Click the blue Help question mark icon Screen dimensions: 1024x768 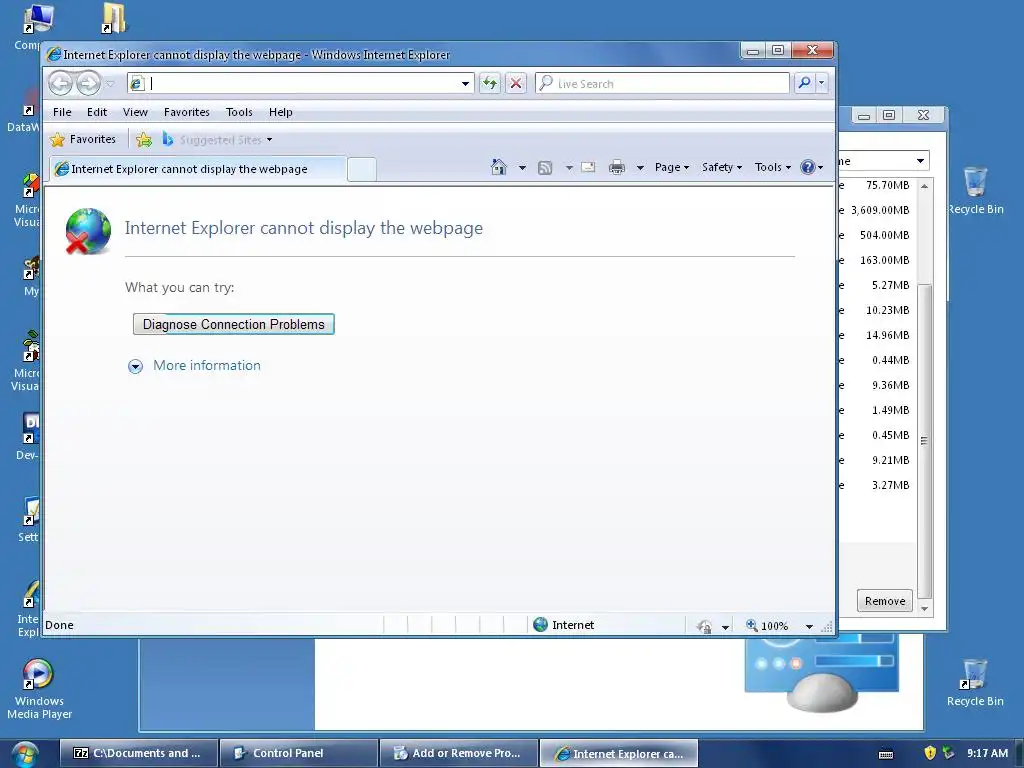click(x=808, y=167)
